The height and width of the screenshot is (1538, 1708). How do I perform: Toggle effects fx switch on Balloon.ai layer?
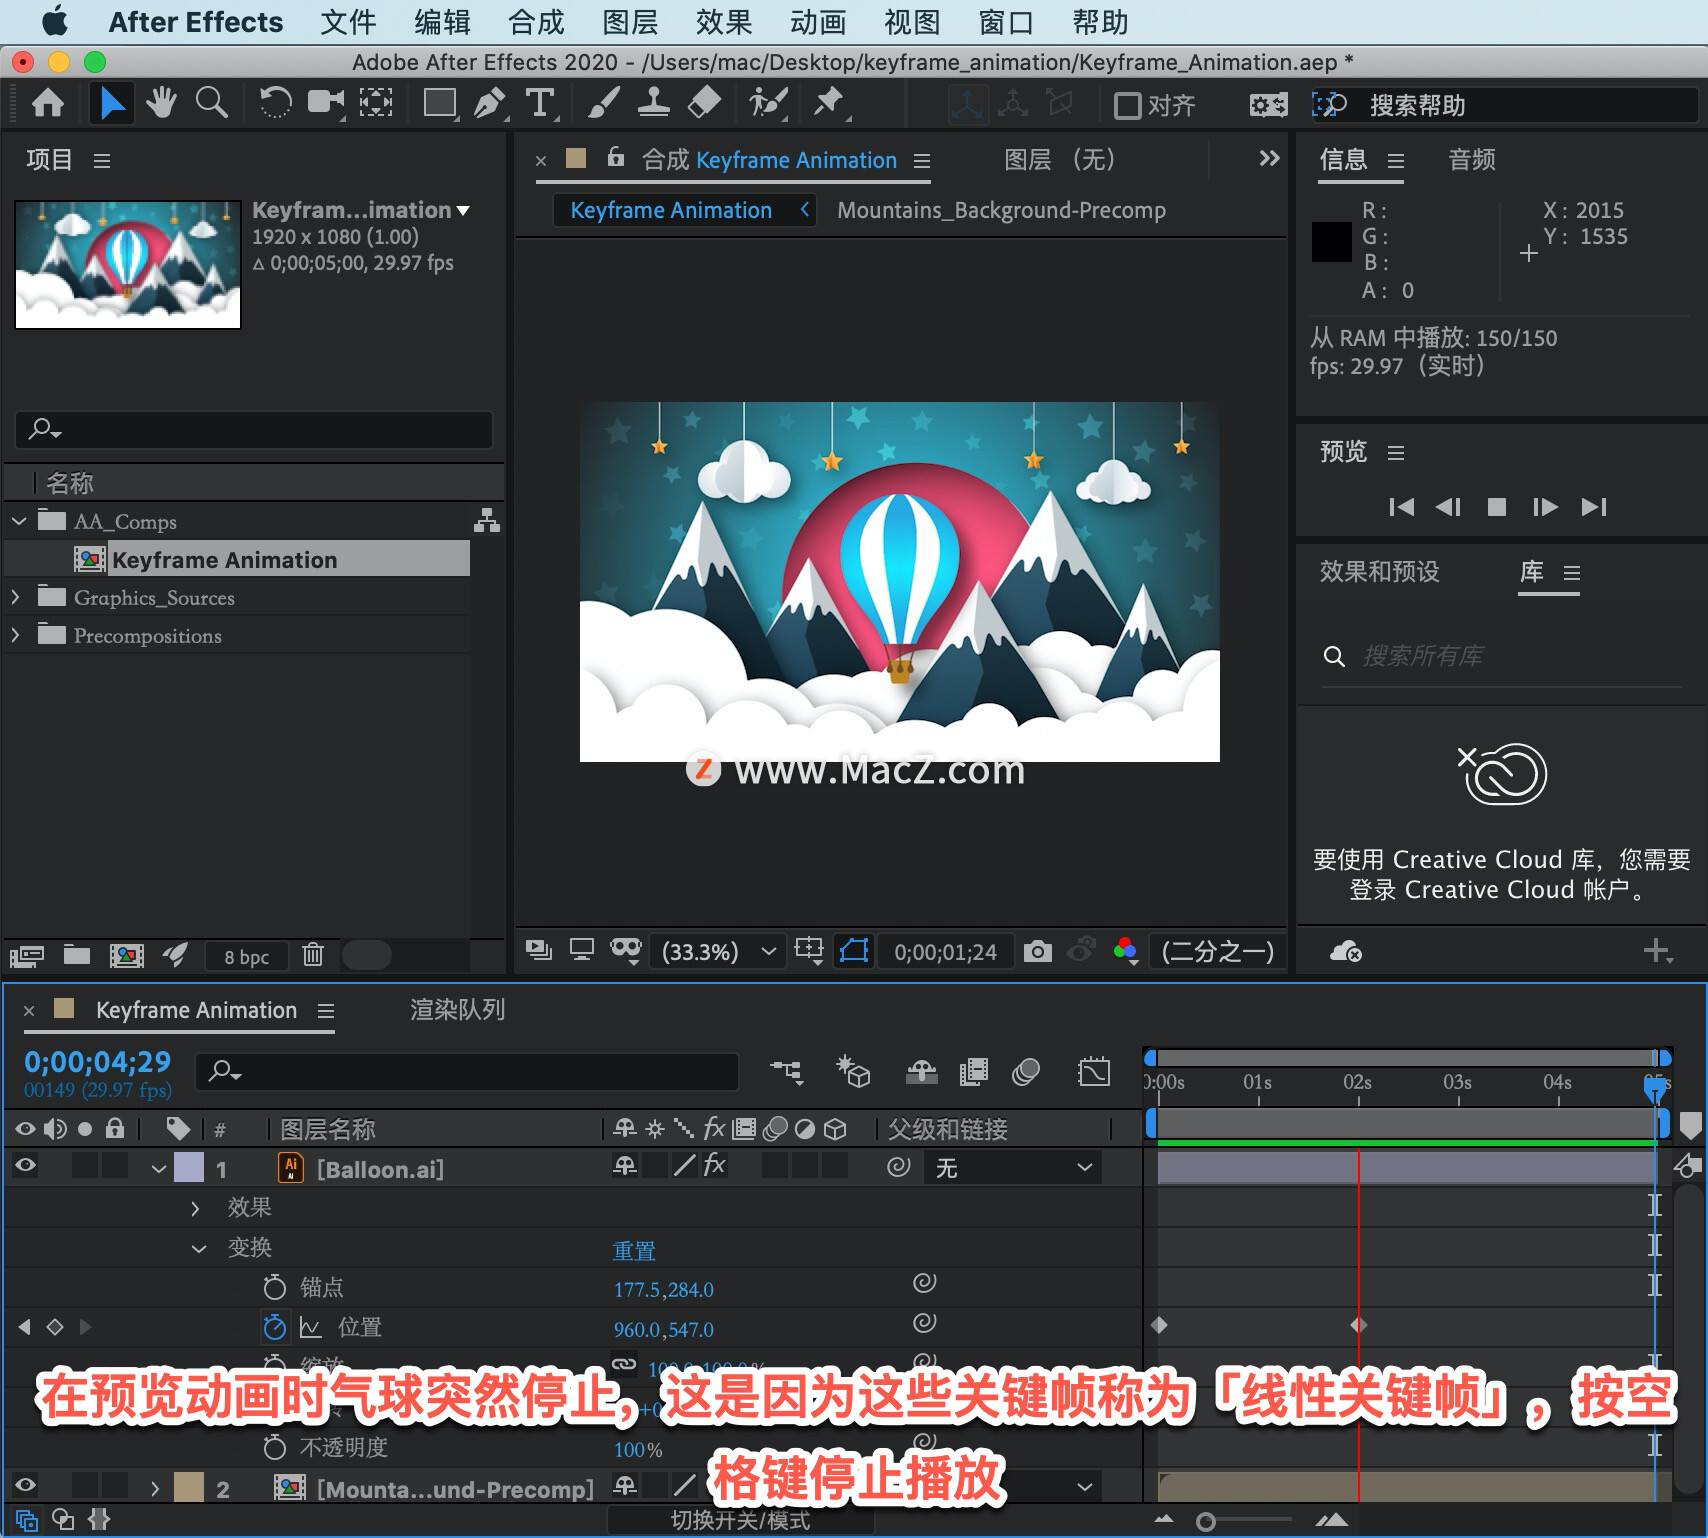[x=714, y=1165]
